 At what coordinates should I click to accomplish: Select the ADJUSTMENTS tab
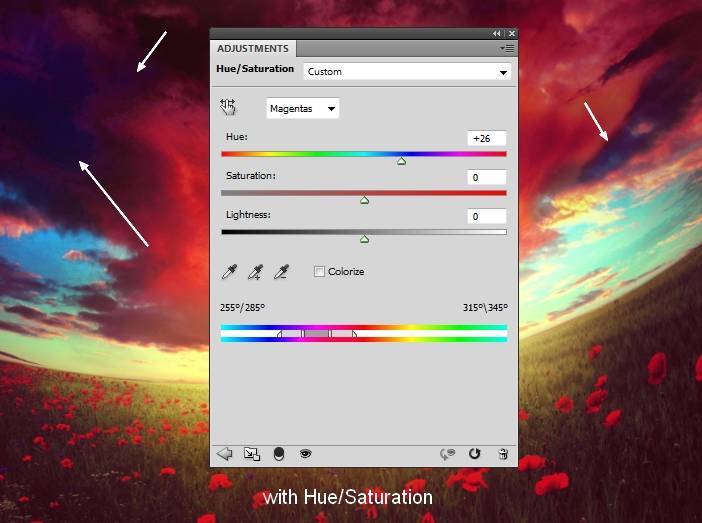click(253, 48)
